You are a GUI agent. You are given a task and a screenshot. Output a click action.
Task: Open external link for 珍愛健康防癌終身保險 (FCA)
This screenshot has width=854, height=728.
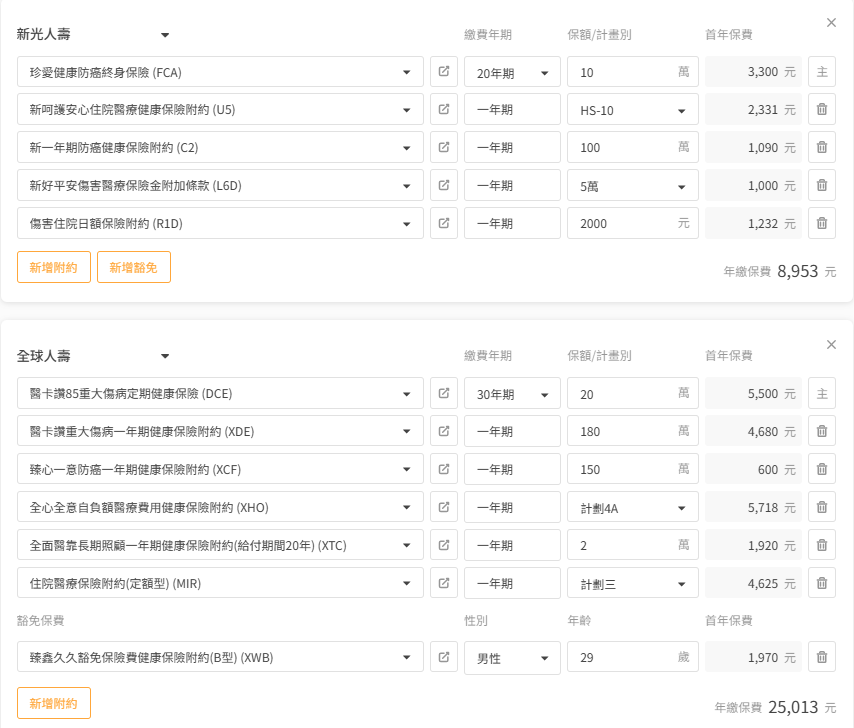coord(444,71)
